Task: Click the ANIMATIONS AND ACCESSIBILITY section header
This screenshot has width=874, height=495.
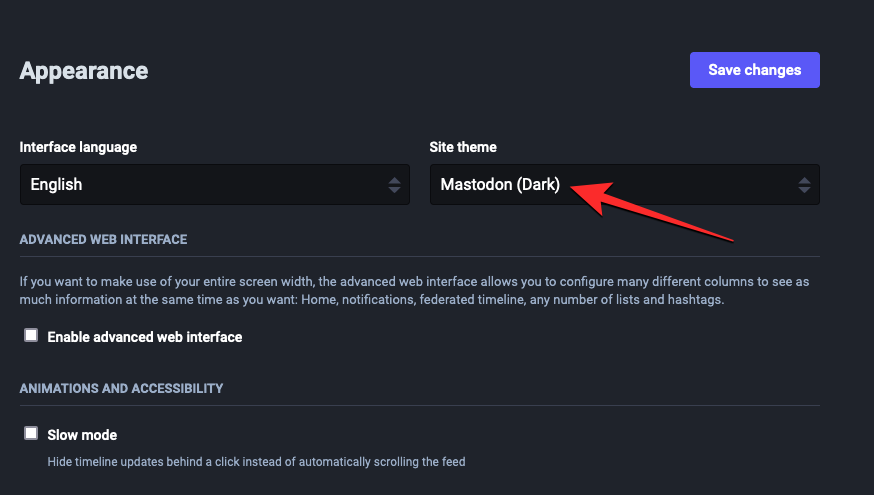Action: click(121, 388)
